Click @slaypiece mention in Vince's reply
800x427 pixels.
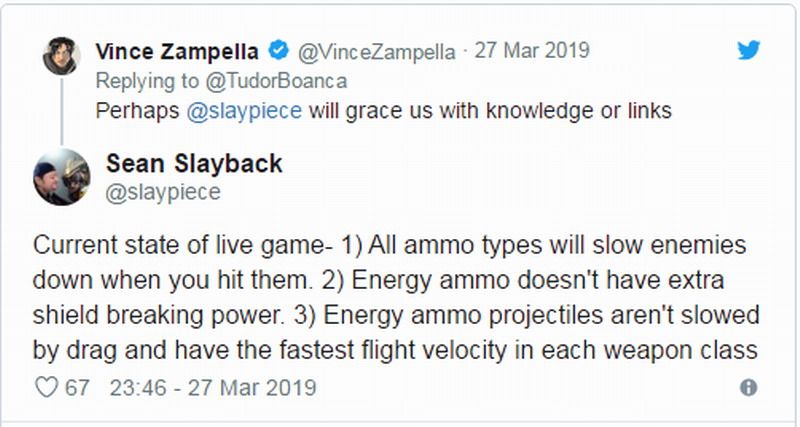(x=244, y=111)
